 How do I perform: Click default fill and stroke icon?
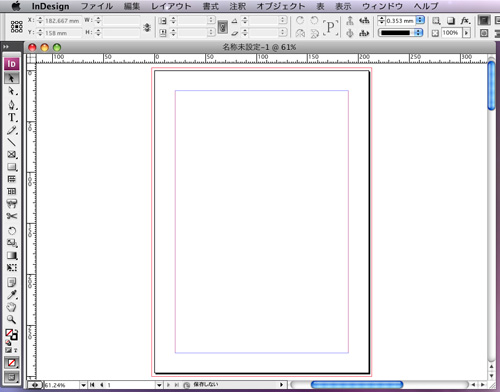(8, 342)
